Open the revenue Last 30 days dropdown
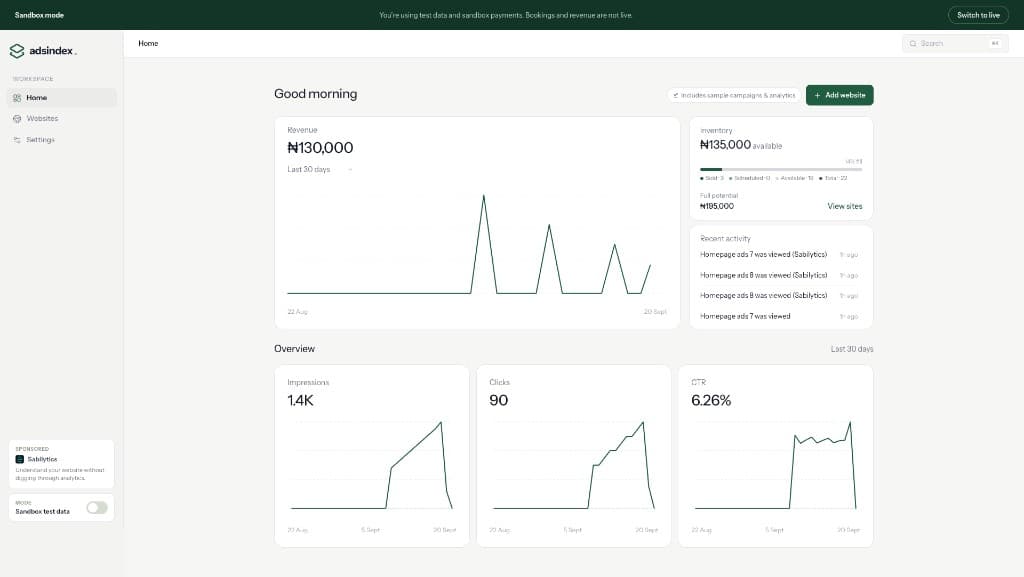This screenshot has height=577, width=1024. coord(320,170)
